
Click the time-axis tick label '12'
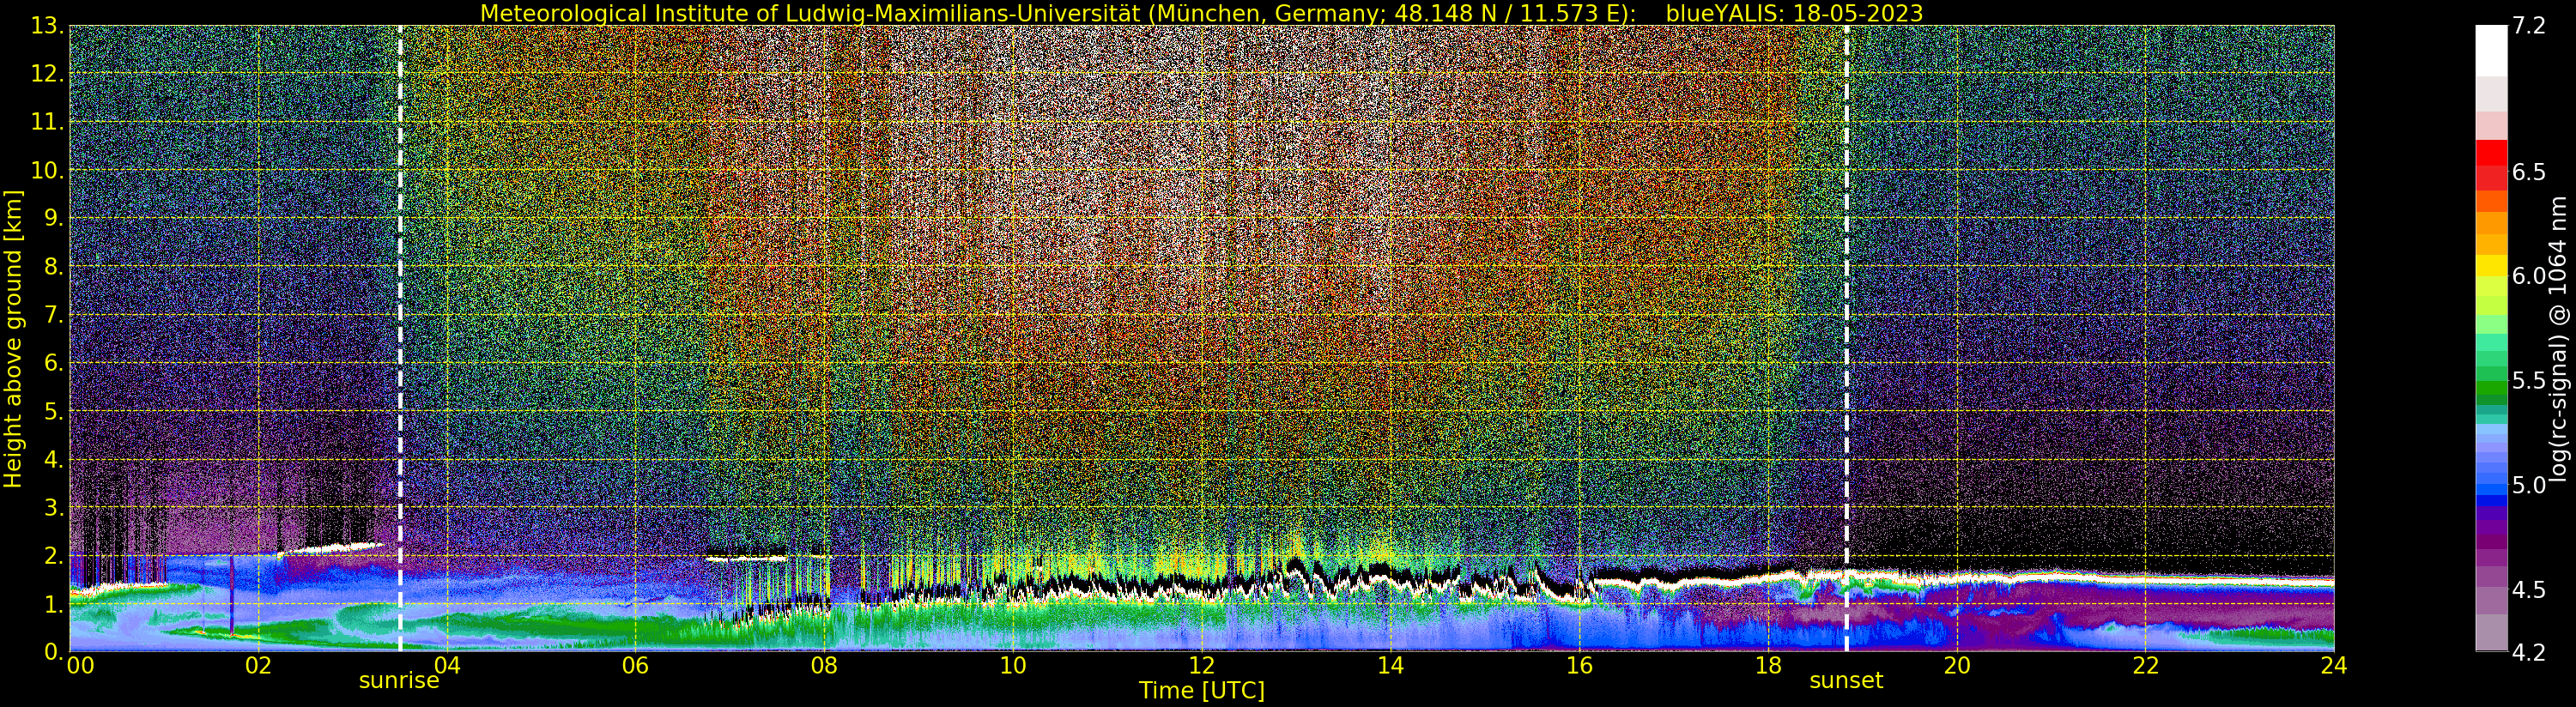click(1202, 666)
